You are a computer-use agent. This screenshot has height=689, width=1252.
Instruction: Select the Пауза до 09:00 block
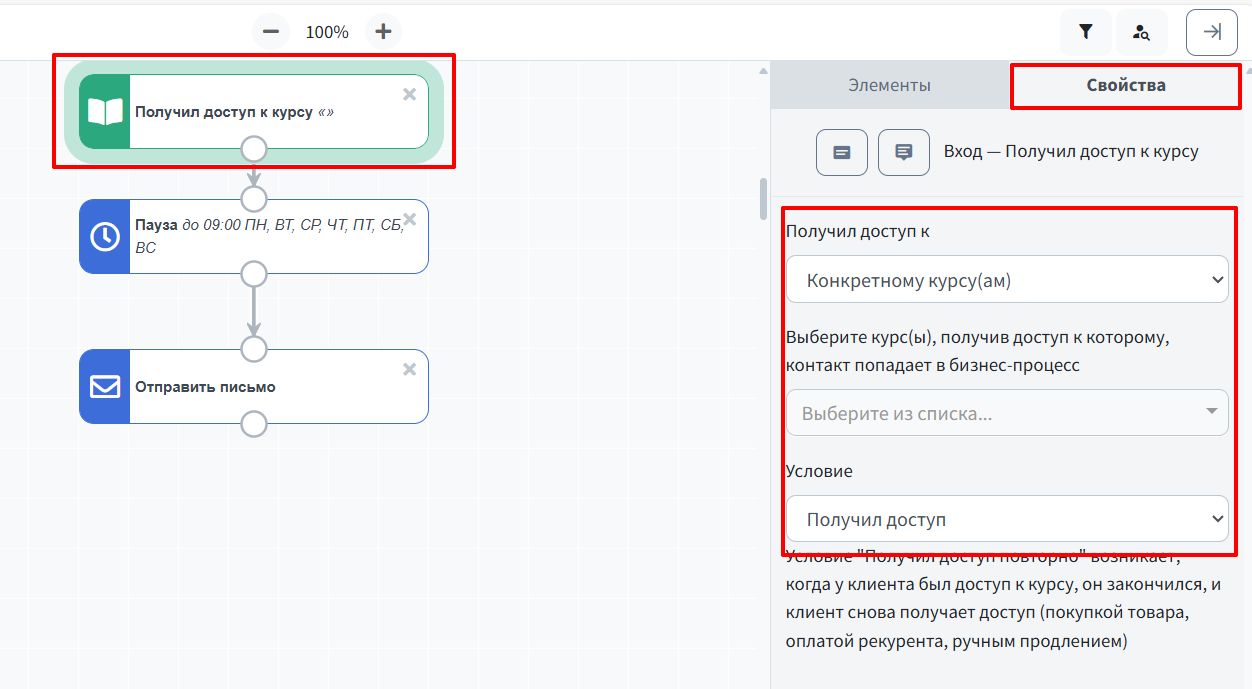[254, 236]
